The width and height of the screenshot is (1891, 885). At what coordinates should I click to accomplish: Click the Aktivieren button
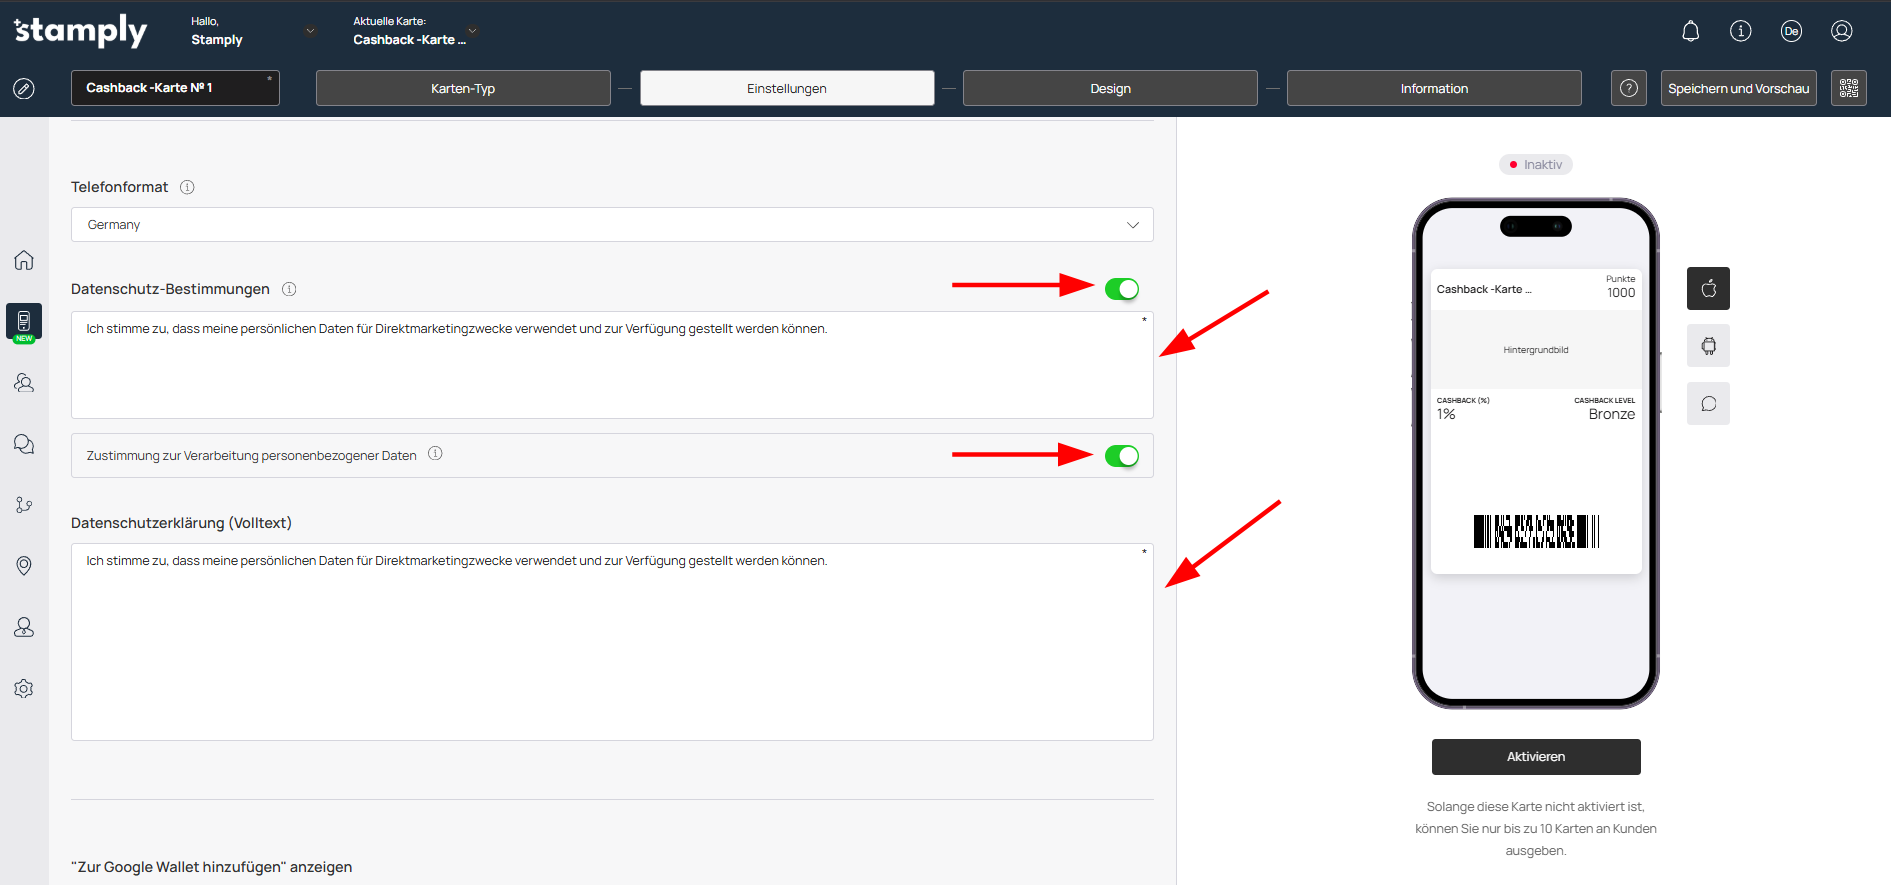click(1535, 757)
